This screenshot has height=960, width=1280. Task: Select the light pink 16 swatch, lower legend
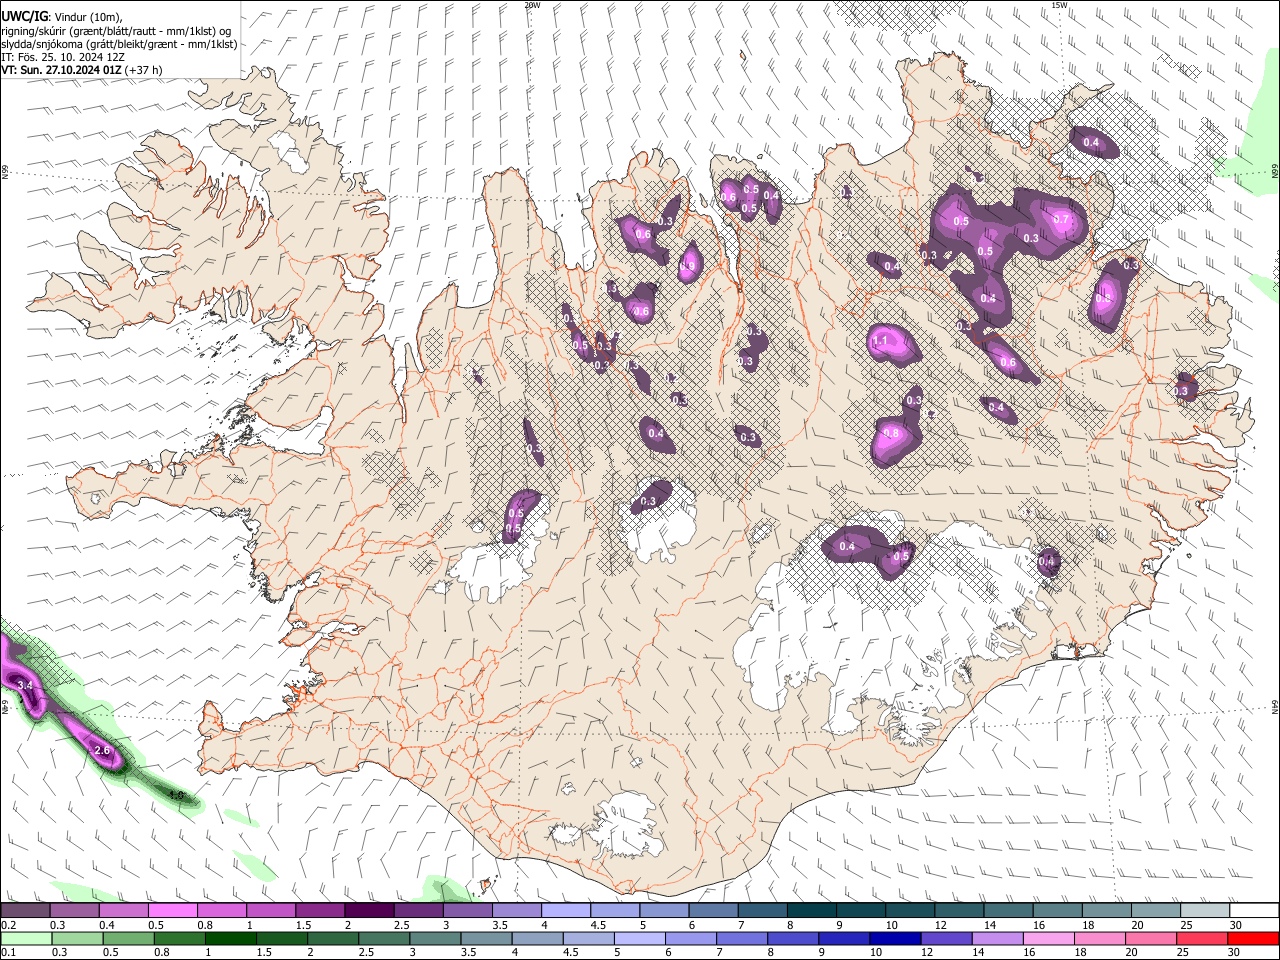[1047, 938]
